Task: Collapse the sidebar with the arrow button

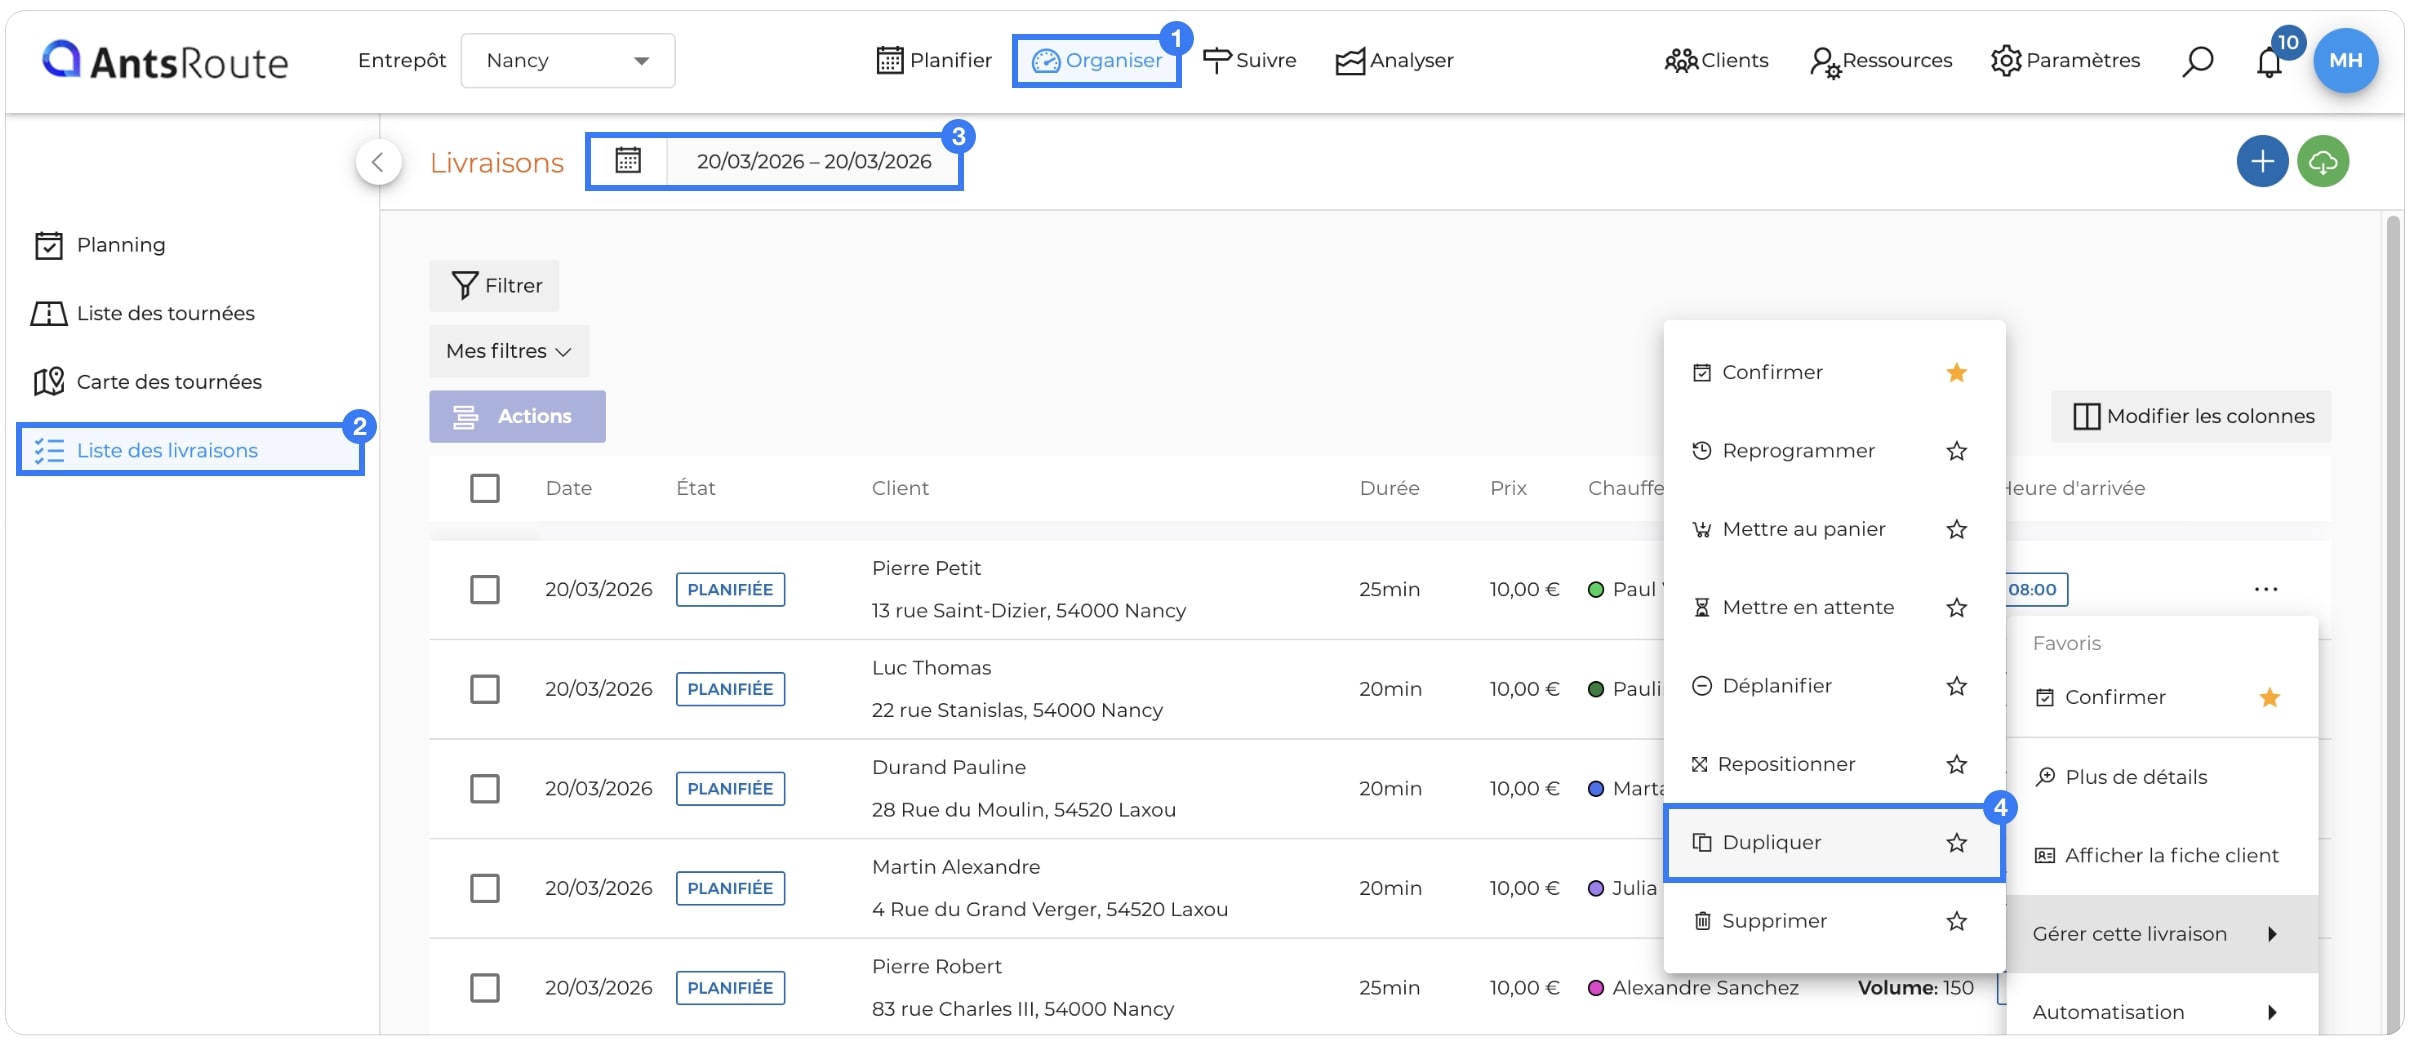Action: (x=378, y=162)
